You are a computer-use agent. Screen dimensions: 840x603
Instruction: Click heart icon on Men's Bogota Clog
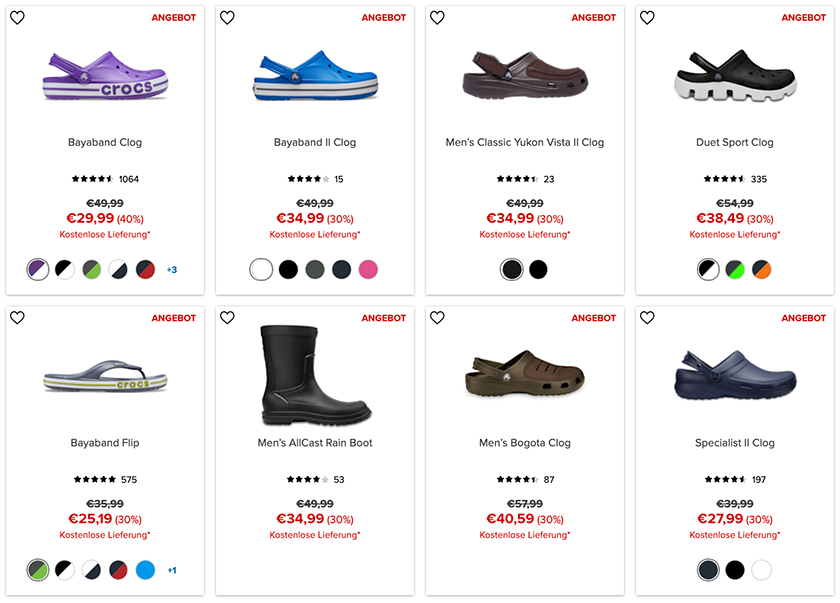(437, 318)
